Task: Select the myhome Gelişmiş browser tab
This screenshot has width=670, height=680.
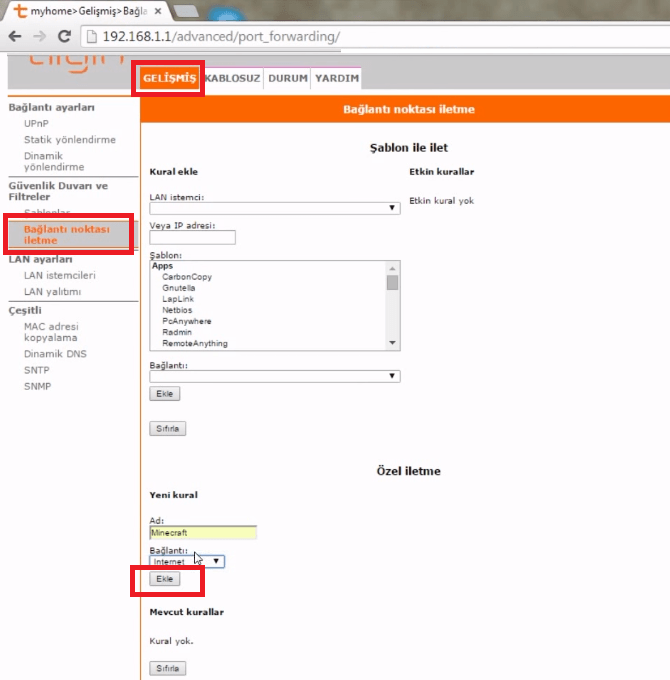Action: [87, 11]
